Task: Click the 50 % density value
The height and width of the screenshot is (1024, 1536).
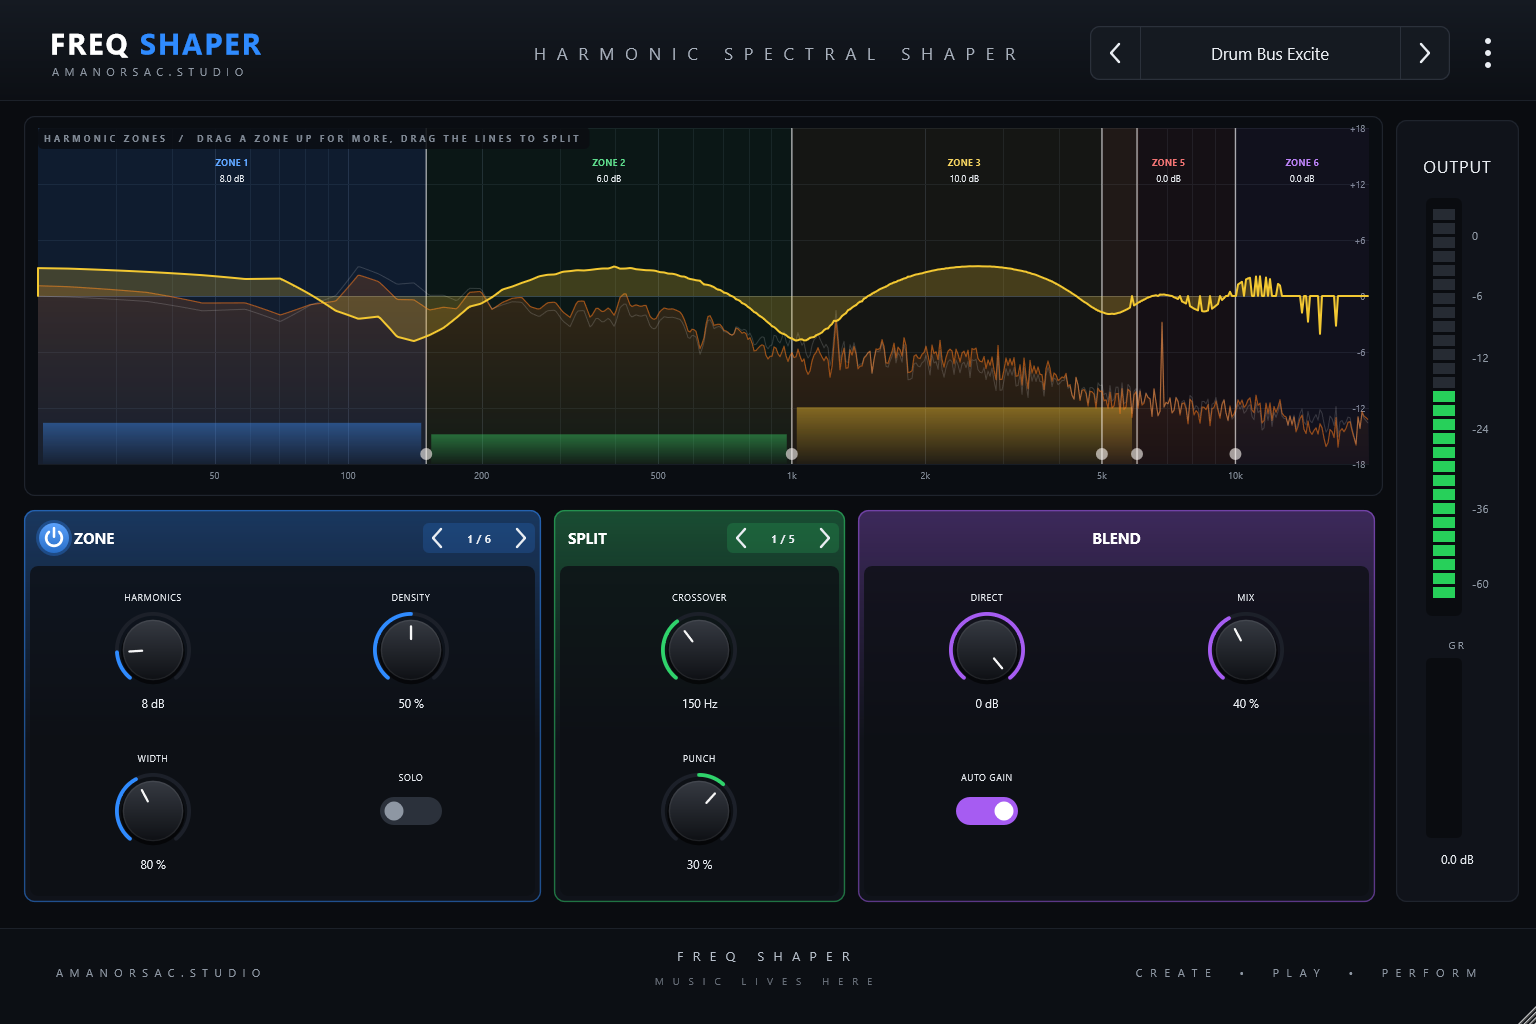Action: [411, 704]
